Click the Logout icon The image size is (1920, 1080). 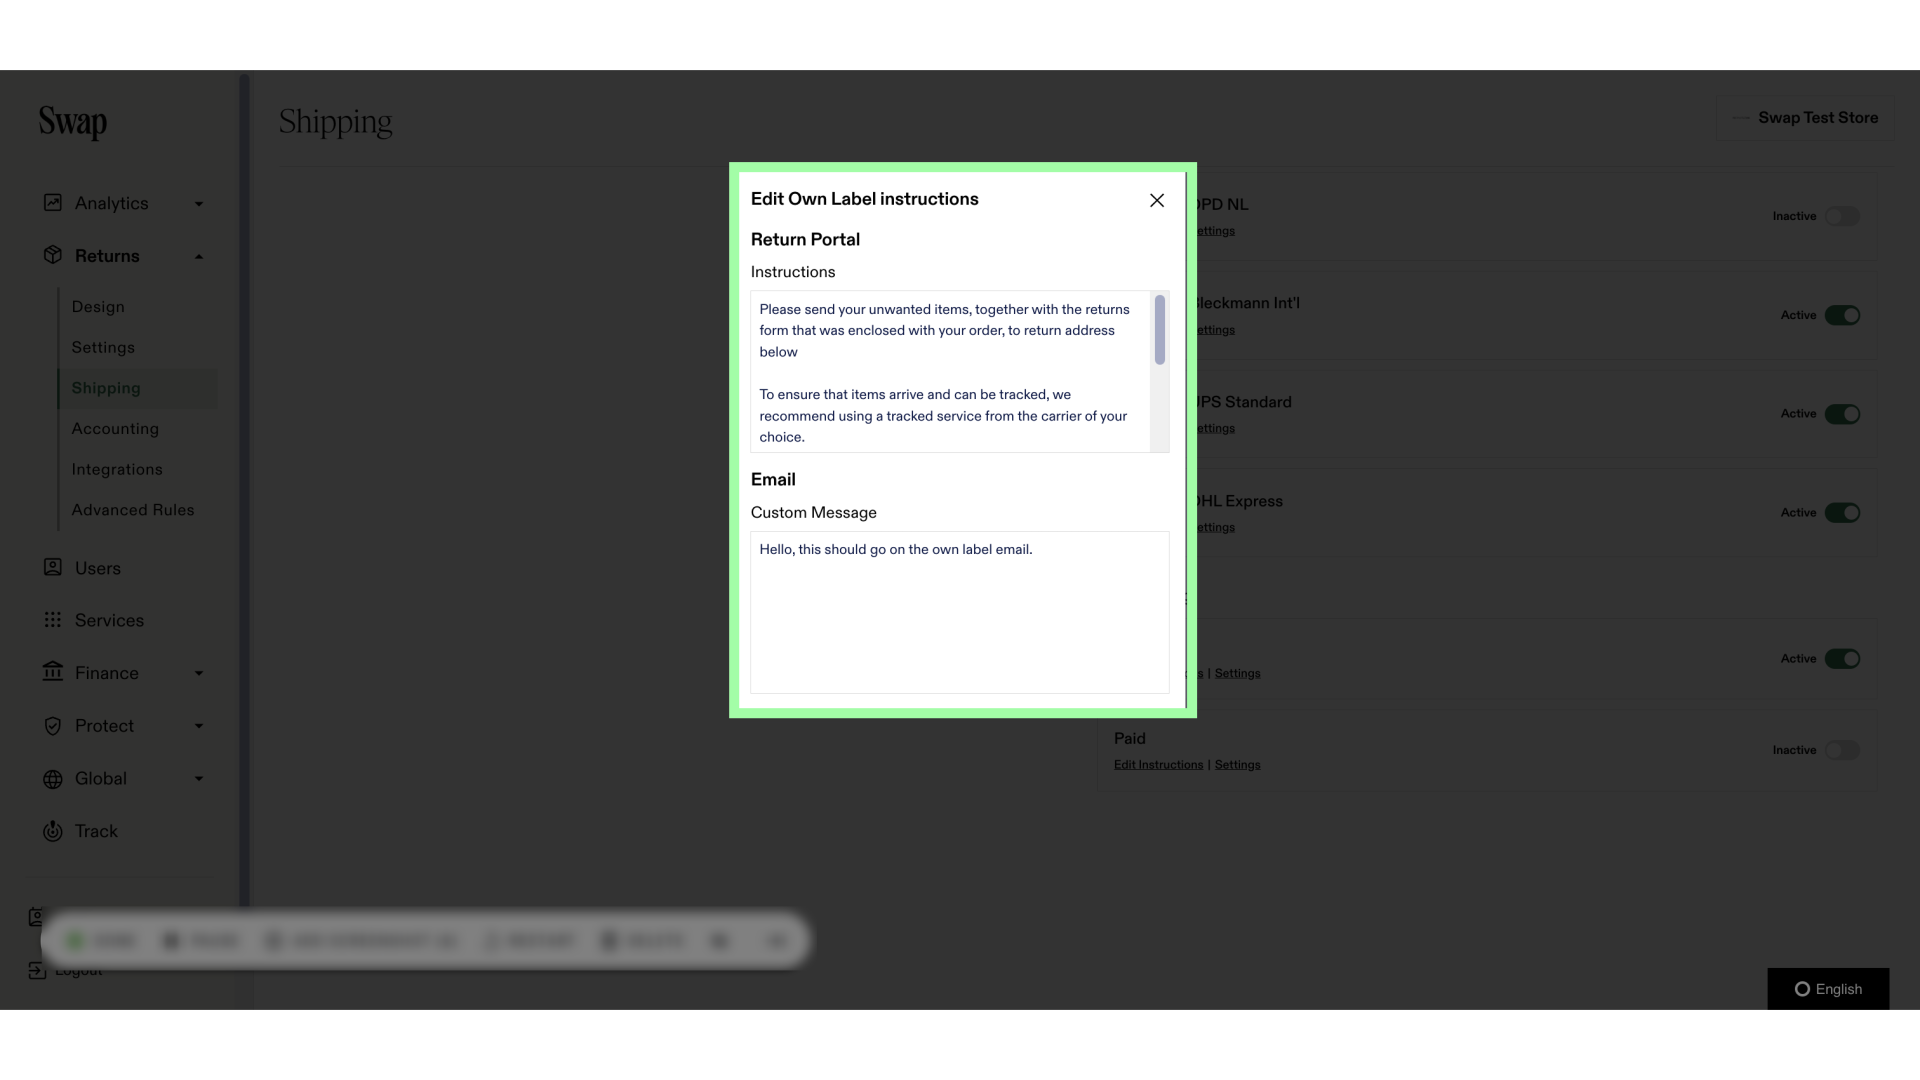click(x=37, y=970)
